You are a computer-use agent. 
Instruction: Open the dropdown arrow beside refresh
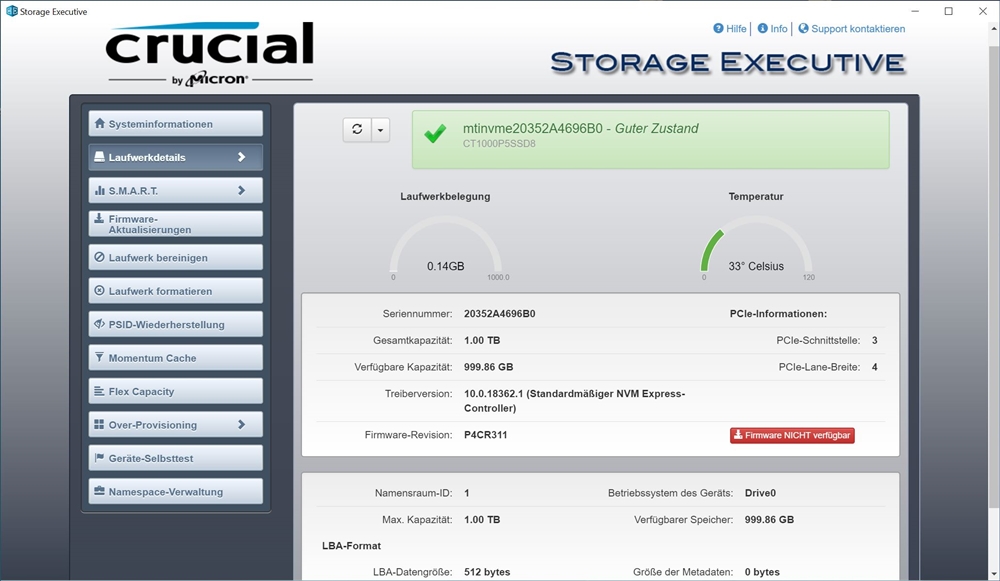point(380,130)
